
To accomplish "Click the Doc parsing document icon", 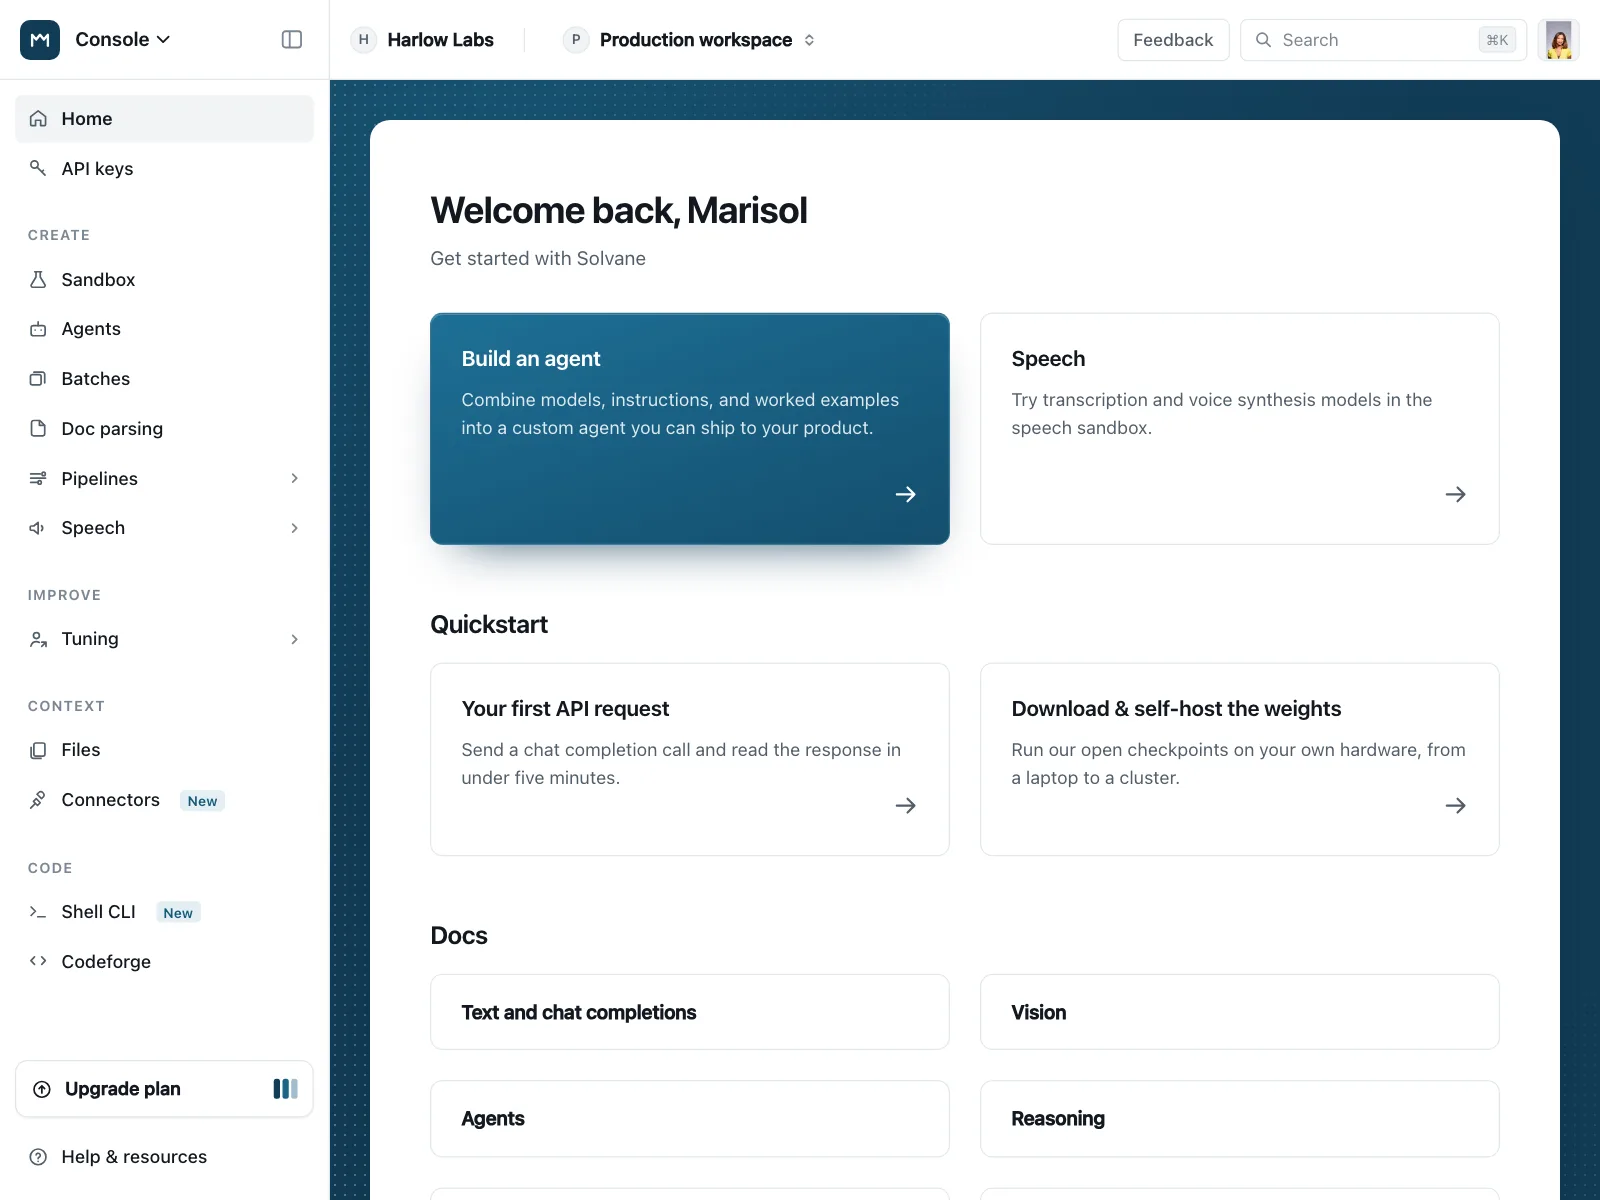I will 38,428.
